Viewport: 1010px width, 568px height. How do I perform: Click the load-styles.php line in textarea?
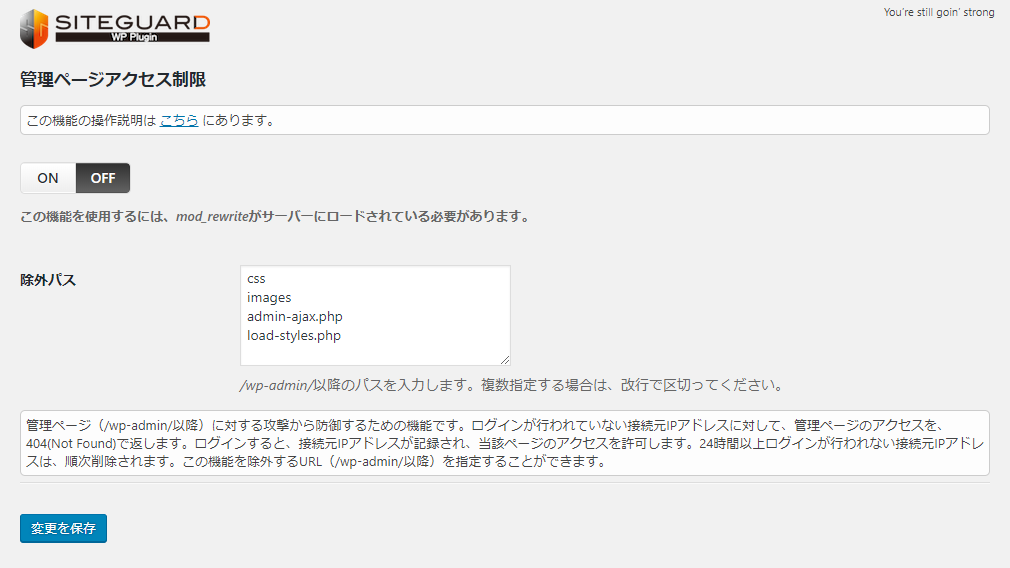294,336
